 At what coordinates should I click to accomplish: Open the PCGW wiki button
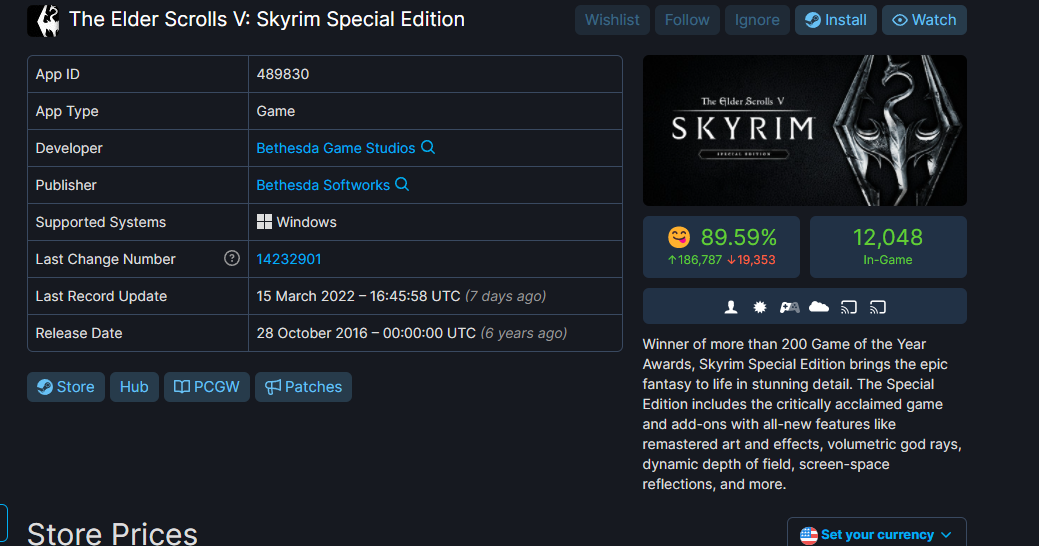pos(207,387)
